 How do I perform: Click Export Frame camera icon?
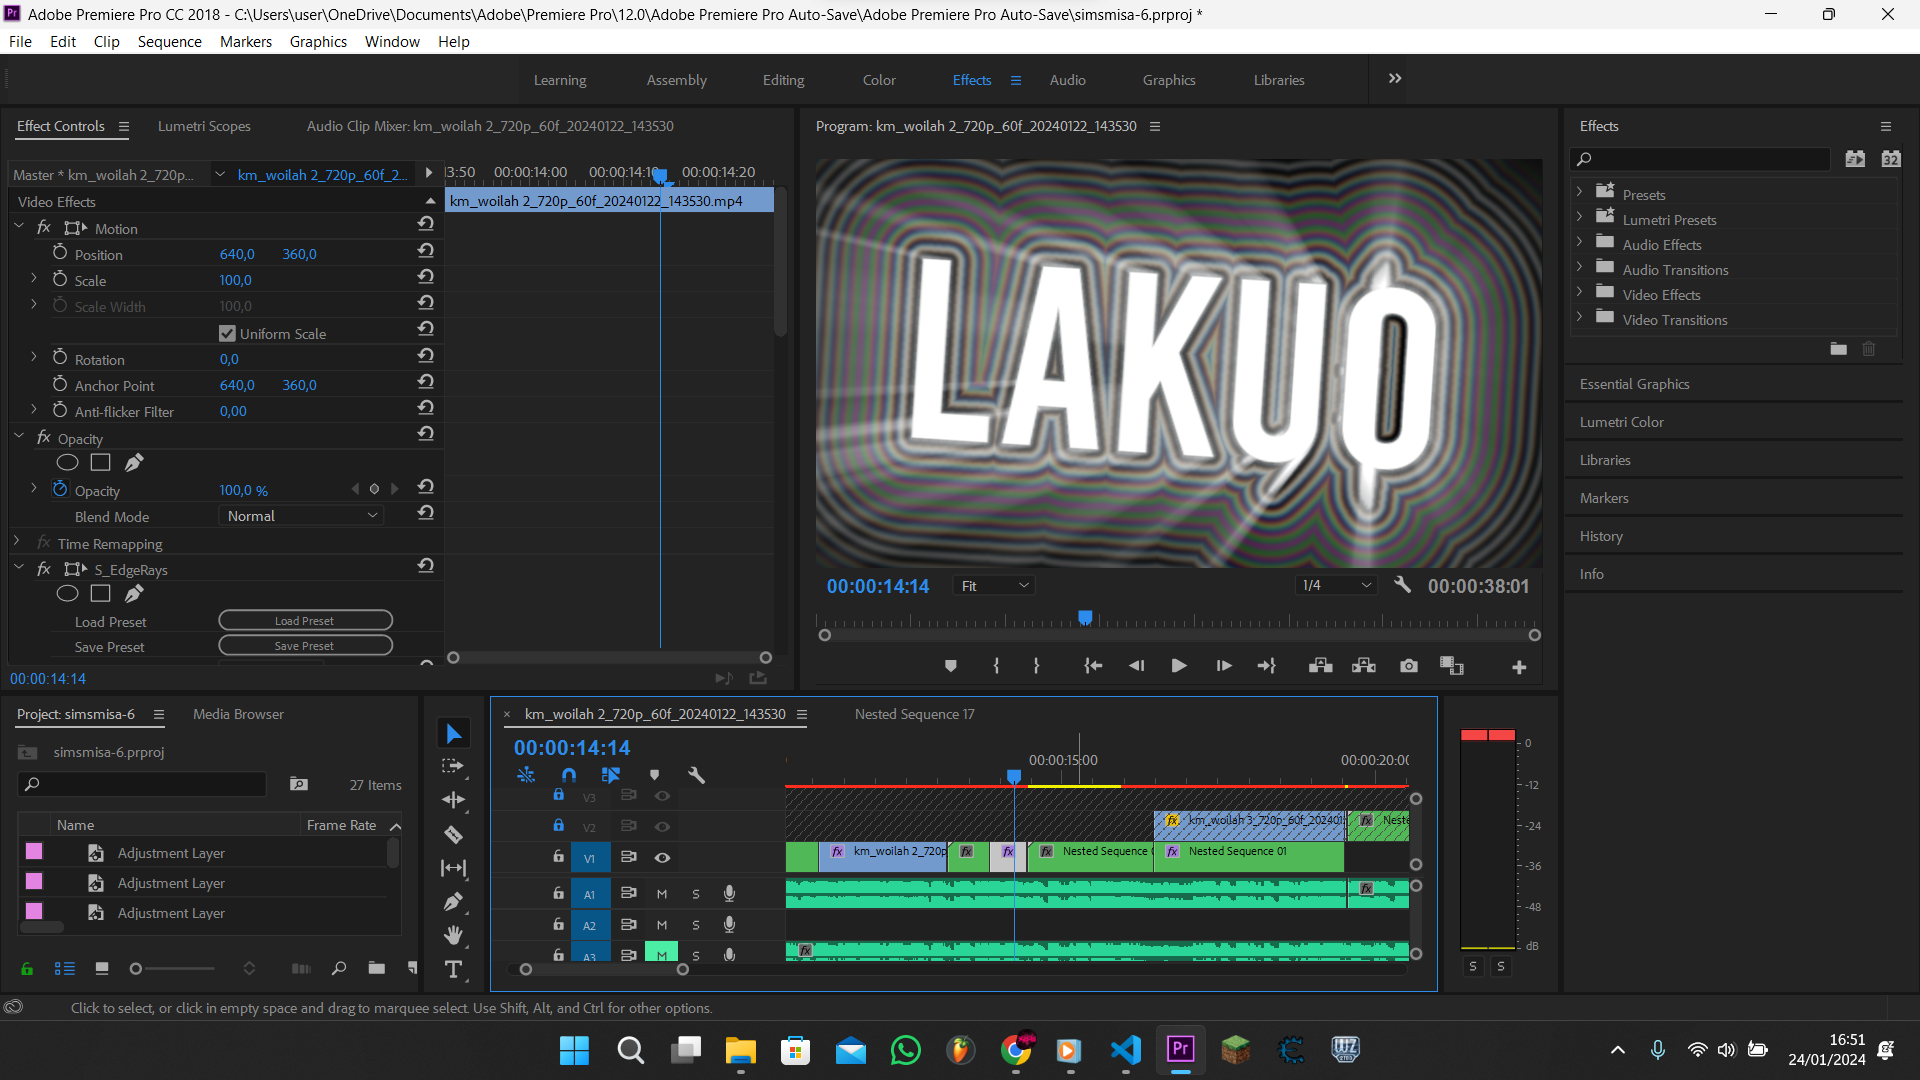pyautogui.click(x=1408, y=666)
